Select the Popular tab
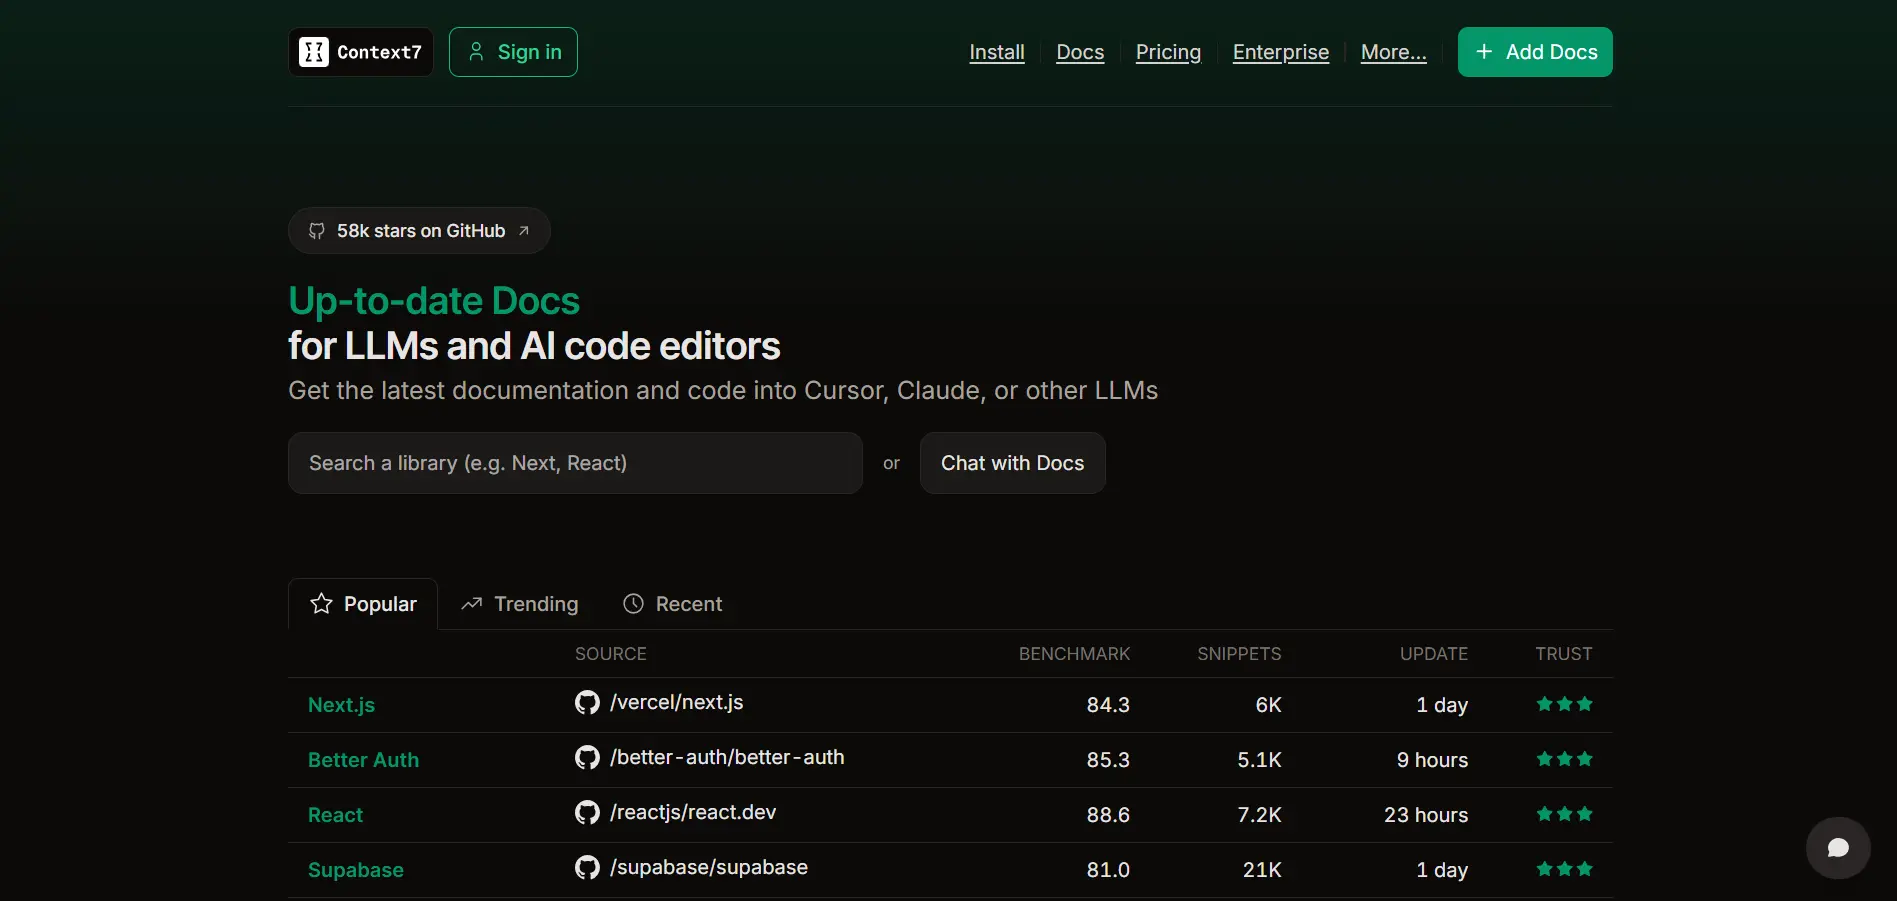The height and width of the screenshot is (901, 1897). tap(363, 604)
